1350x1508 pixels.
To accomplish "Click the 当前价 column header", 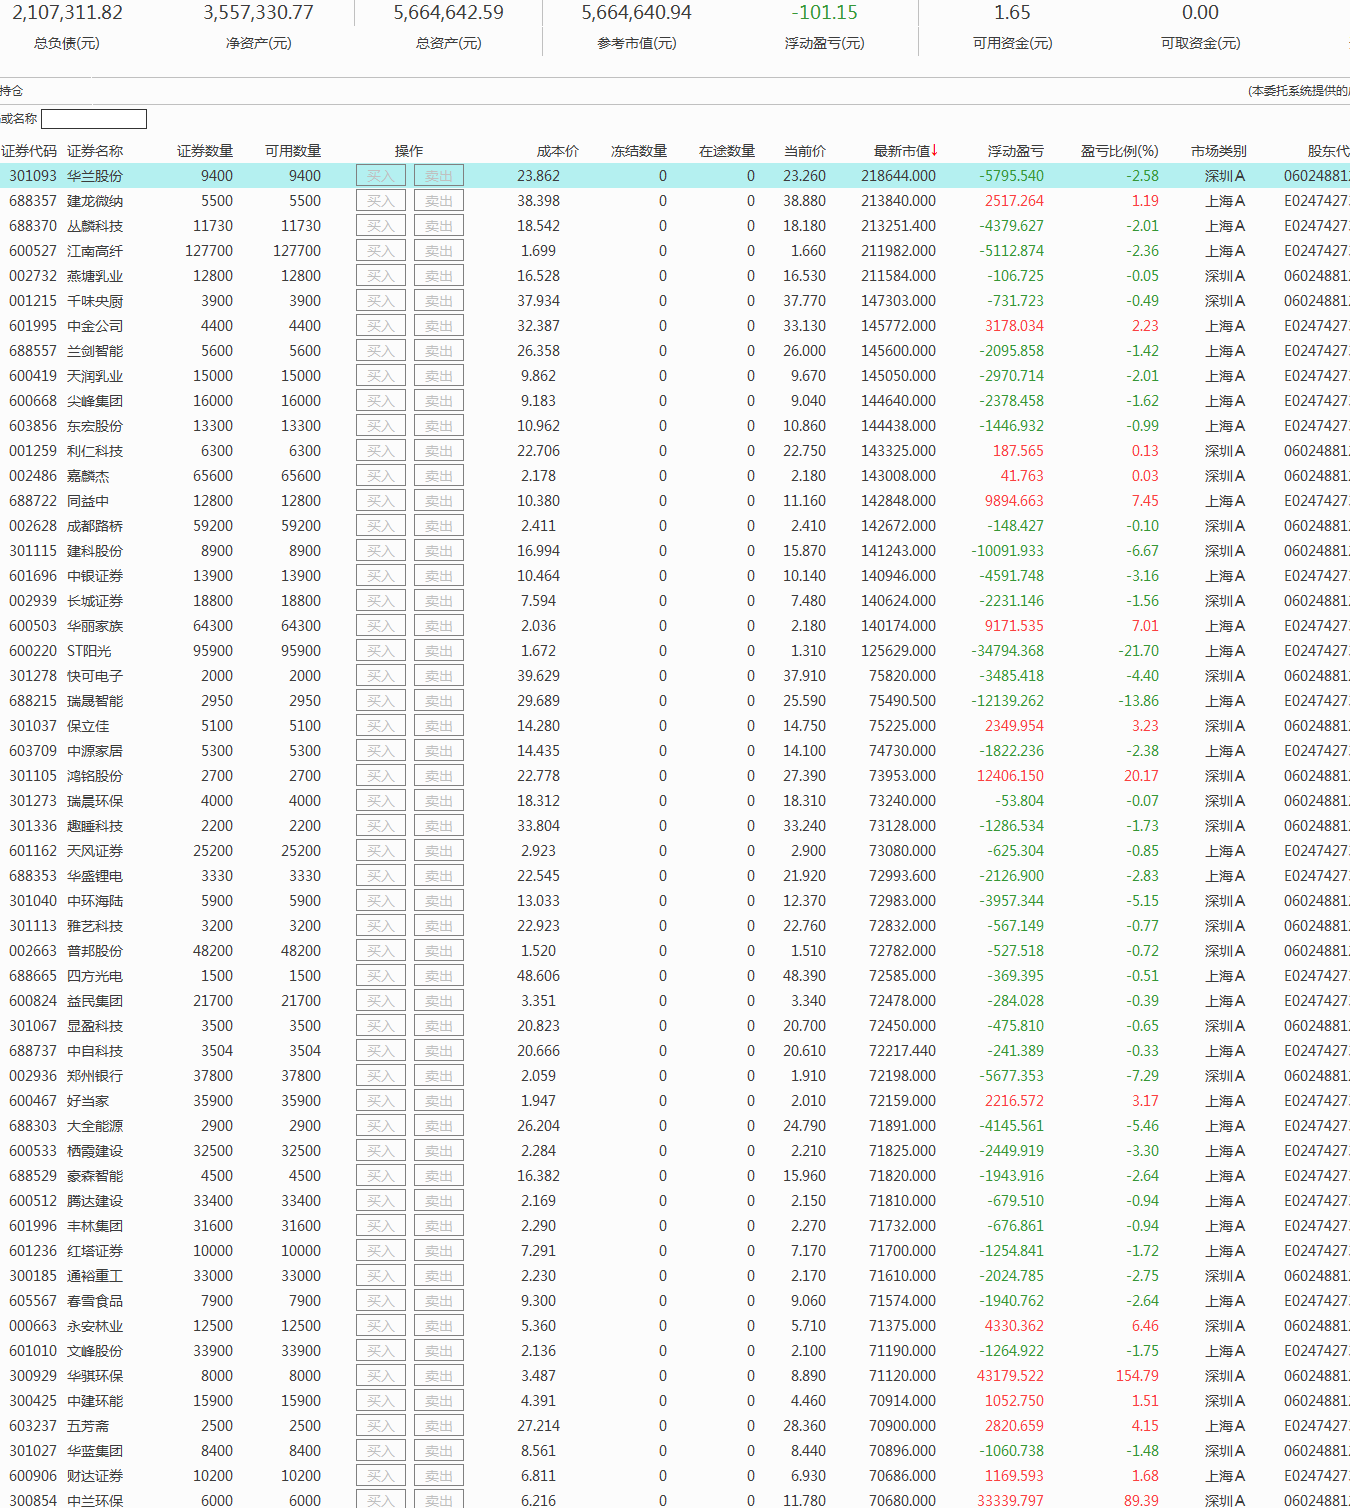I will 804,151.
